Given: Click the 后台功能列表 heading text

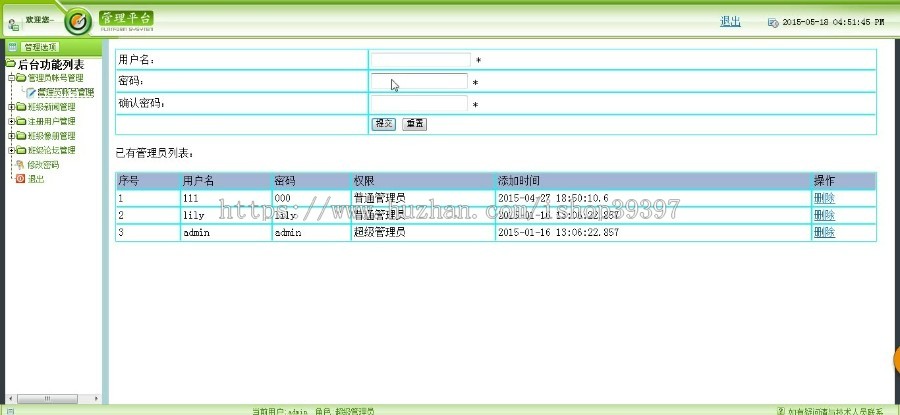Looking at the screenshot, I should 51,64.
